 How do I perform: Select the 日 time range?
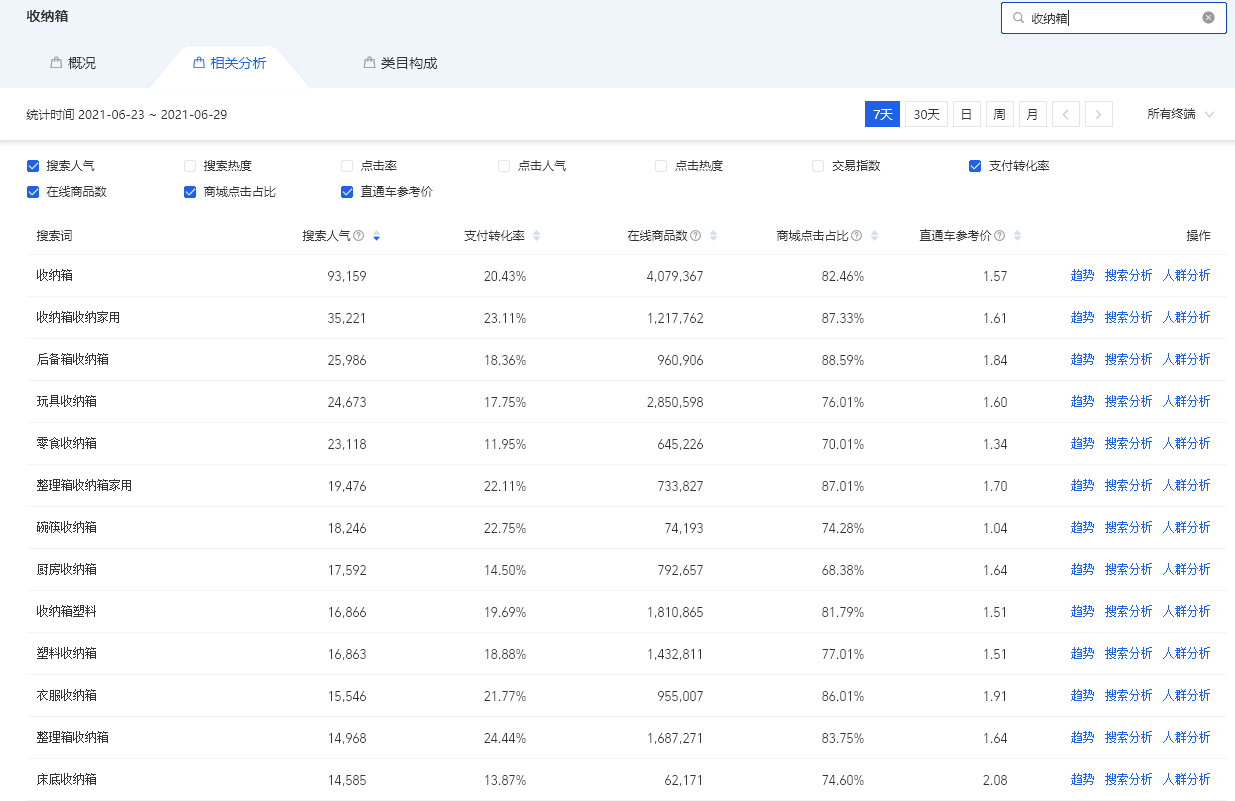coord(966,114)
